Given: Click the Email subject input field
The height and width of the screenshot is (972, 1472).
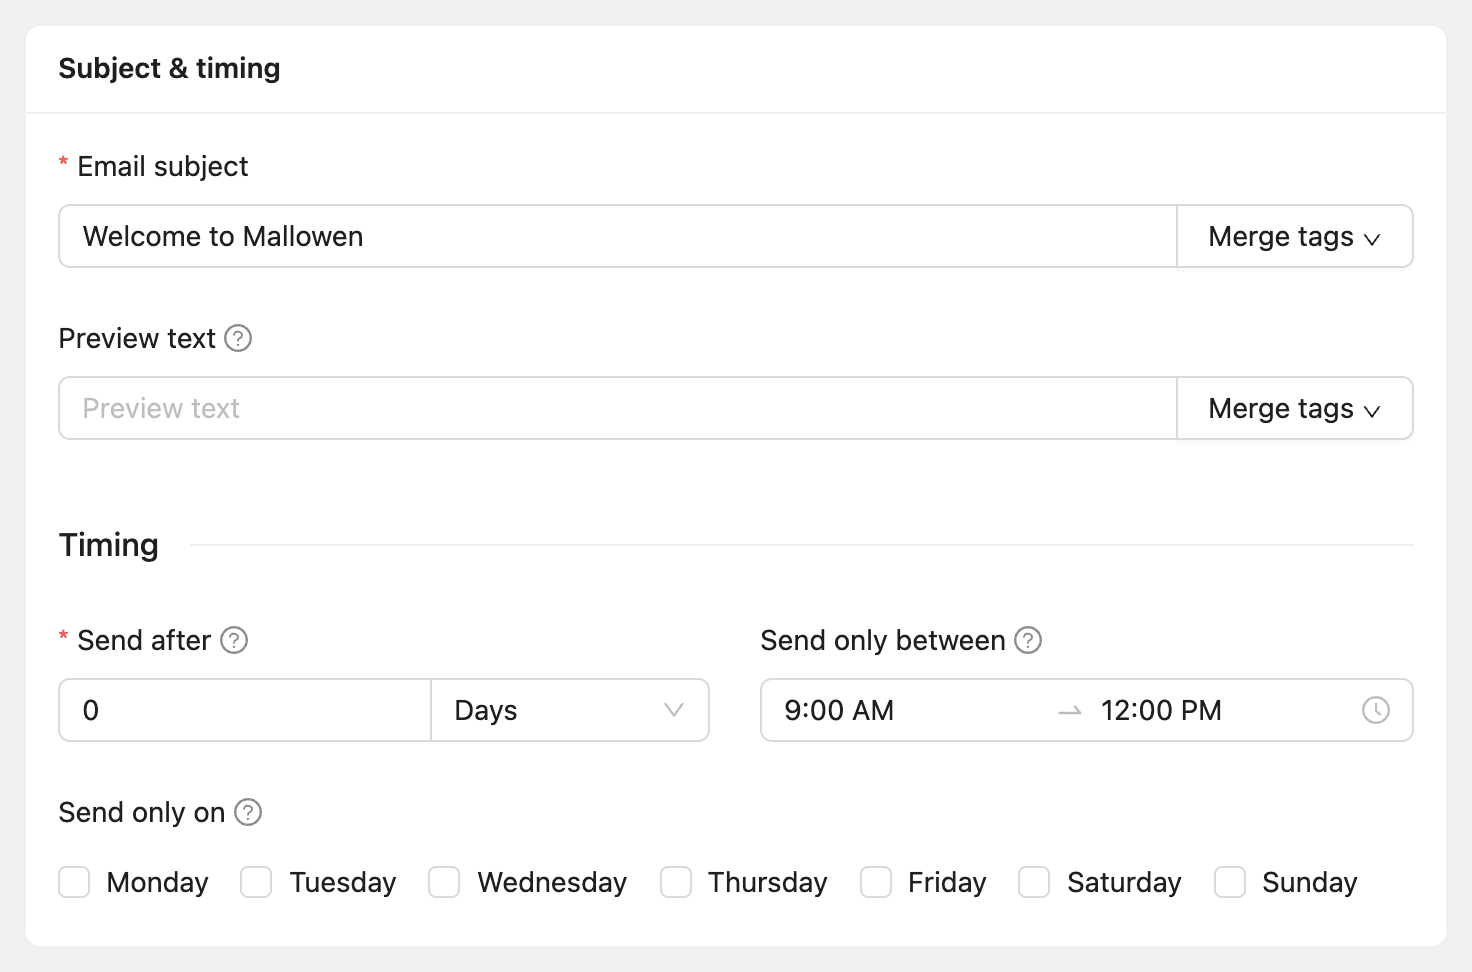Looking at the screenshot, I should coord(618,236).
